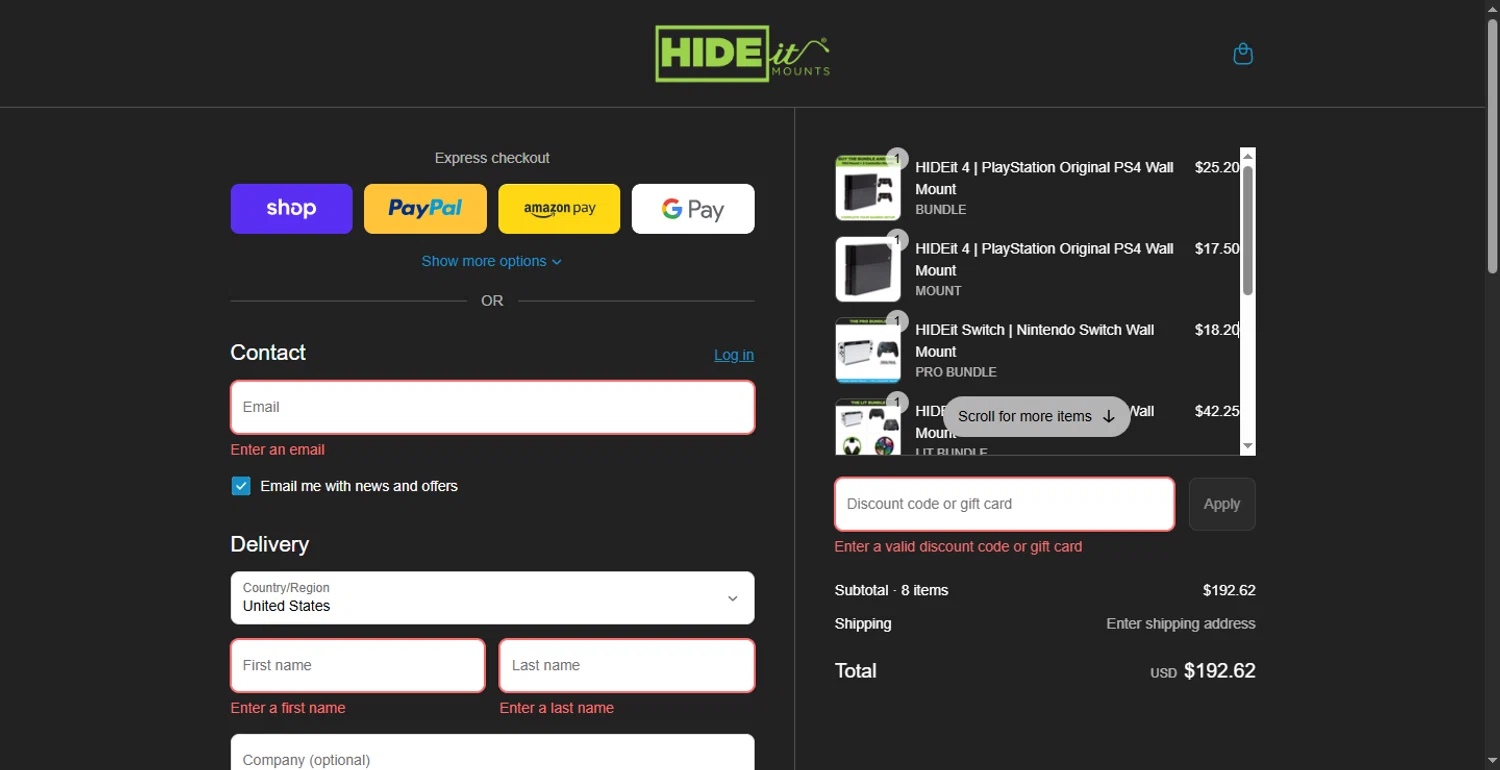Image resolution: width=1500 pixels, height=770 pixels.
Task: Choose PayPal express checkout
Action: click(x=425, y=209)
